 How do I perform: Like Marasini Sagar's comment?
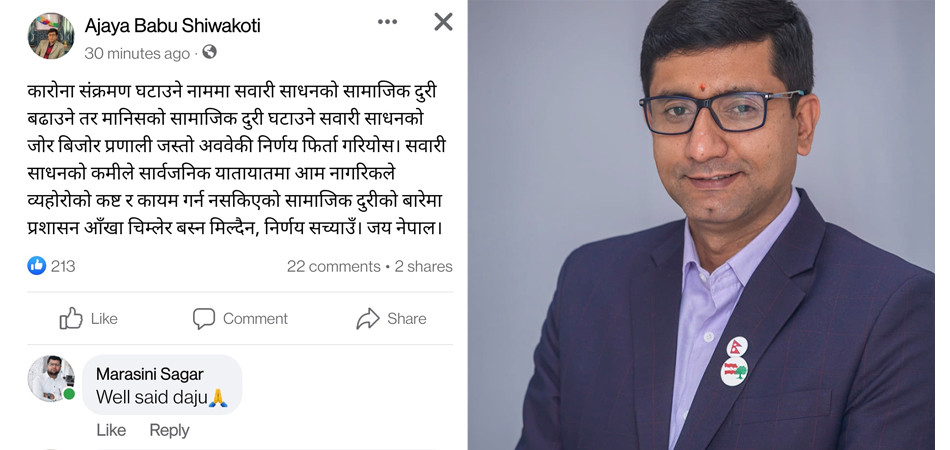pos(111,430)
